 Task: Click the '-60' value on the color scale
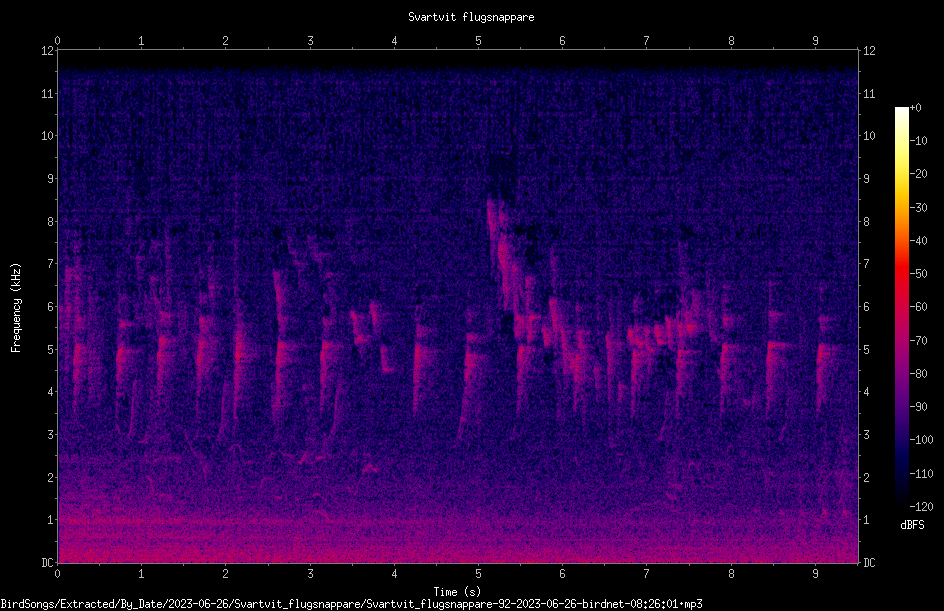[919, 307]
